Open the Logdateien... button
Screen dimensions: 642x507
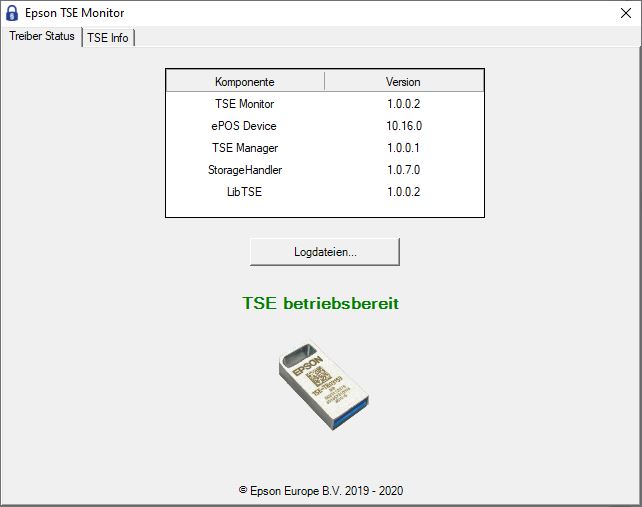click(x=325, y=252)
